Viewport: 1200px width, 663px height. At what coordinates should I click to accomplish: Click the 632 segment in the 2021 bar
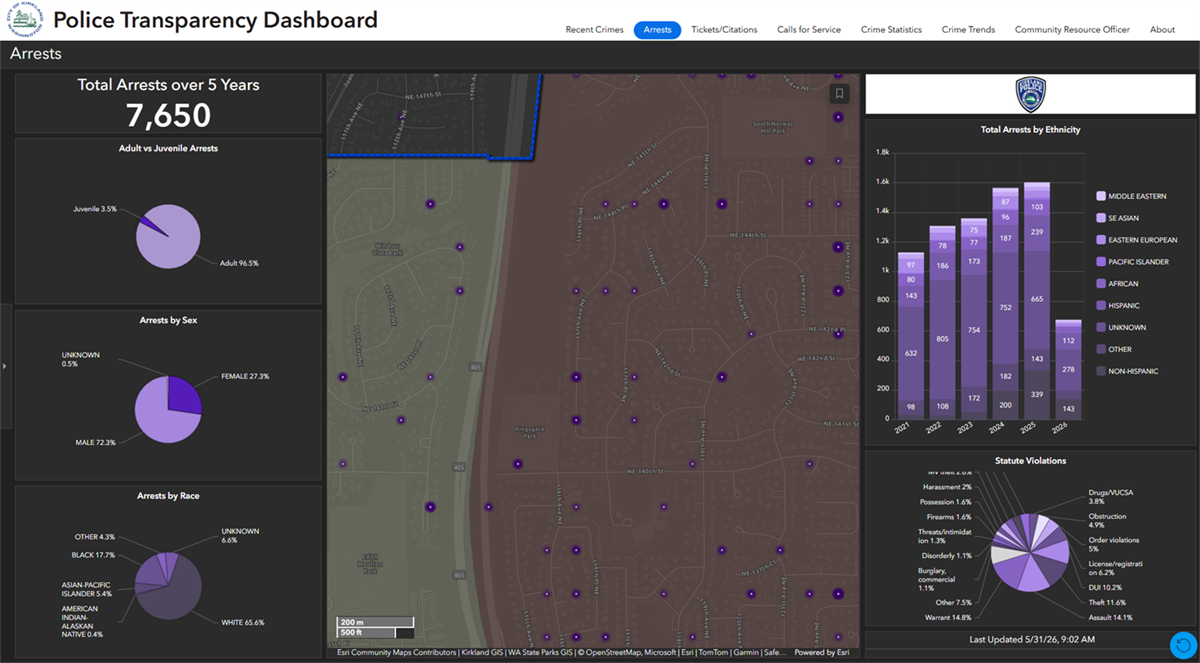click(x=911, y=352)
